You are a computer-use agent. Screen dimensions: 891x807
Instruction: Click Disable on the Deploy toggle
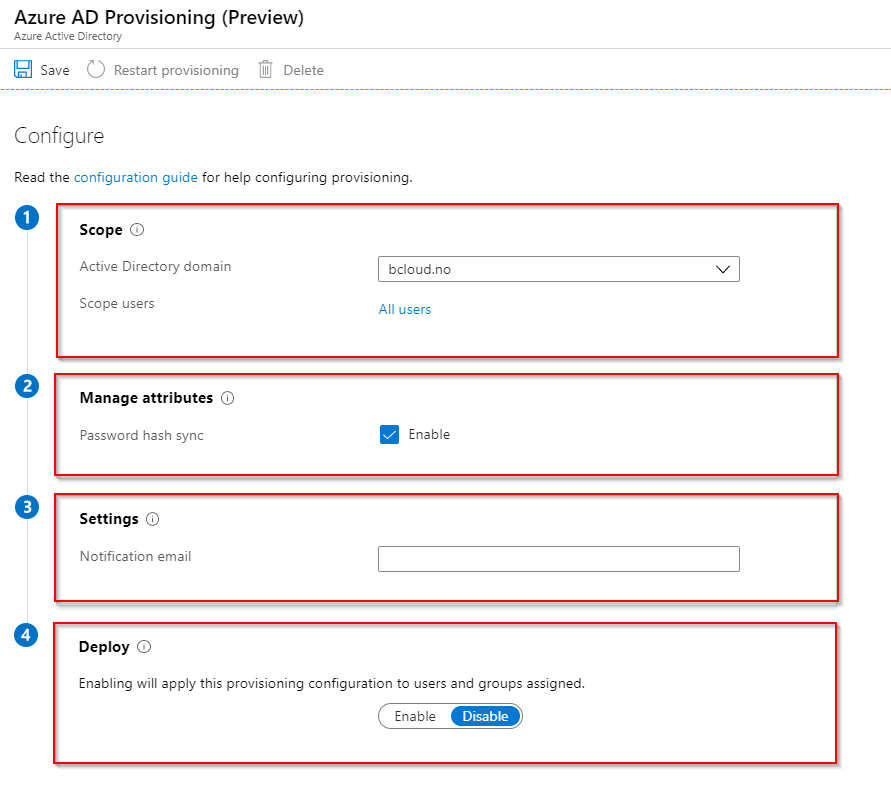point(485,716)
